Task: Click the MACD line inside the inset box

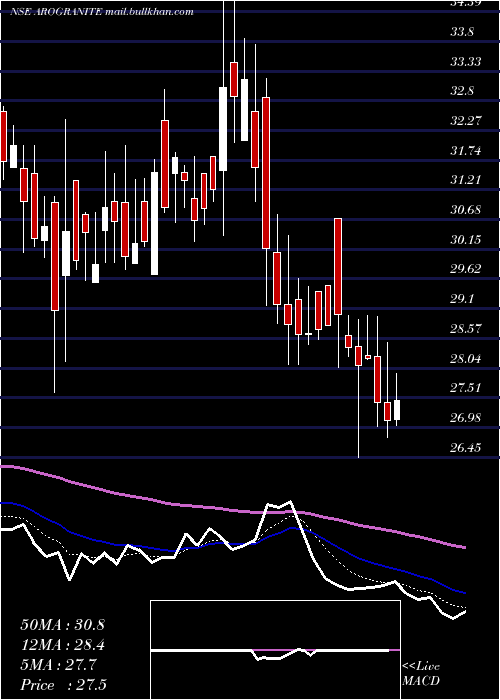Action: (x=275, y=652)
